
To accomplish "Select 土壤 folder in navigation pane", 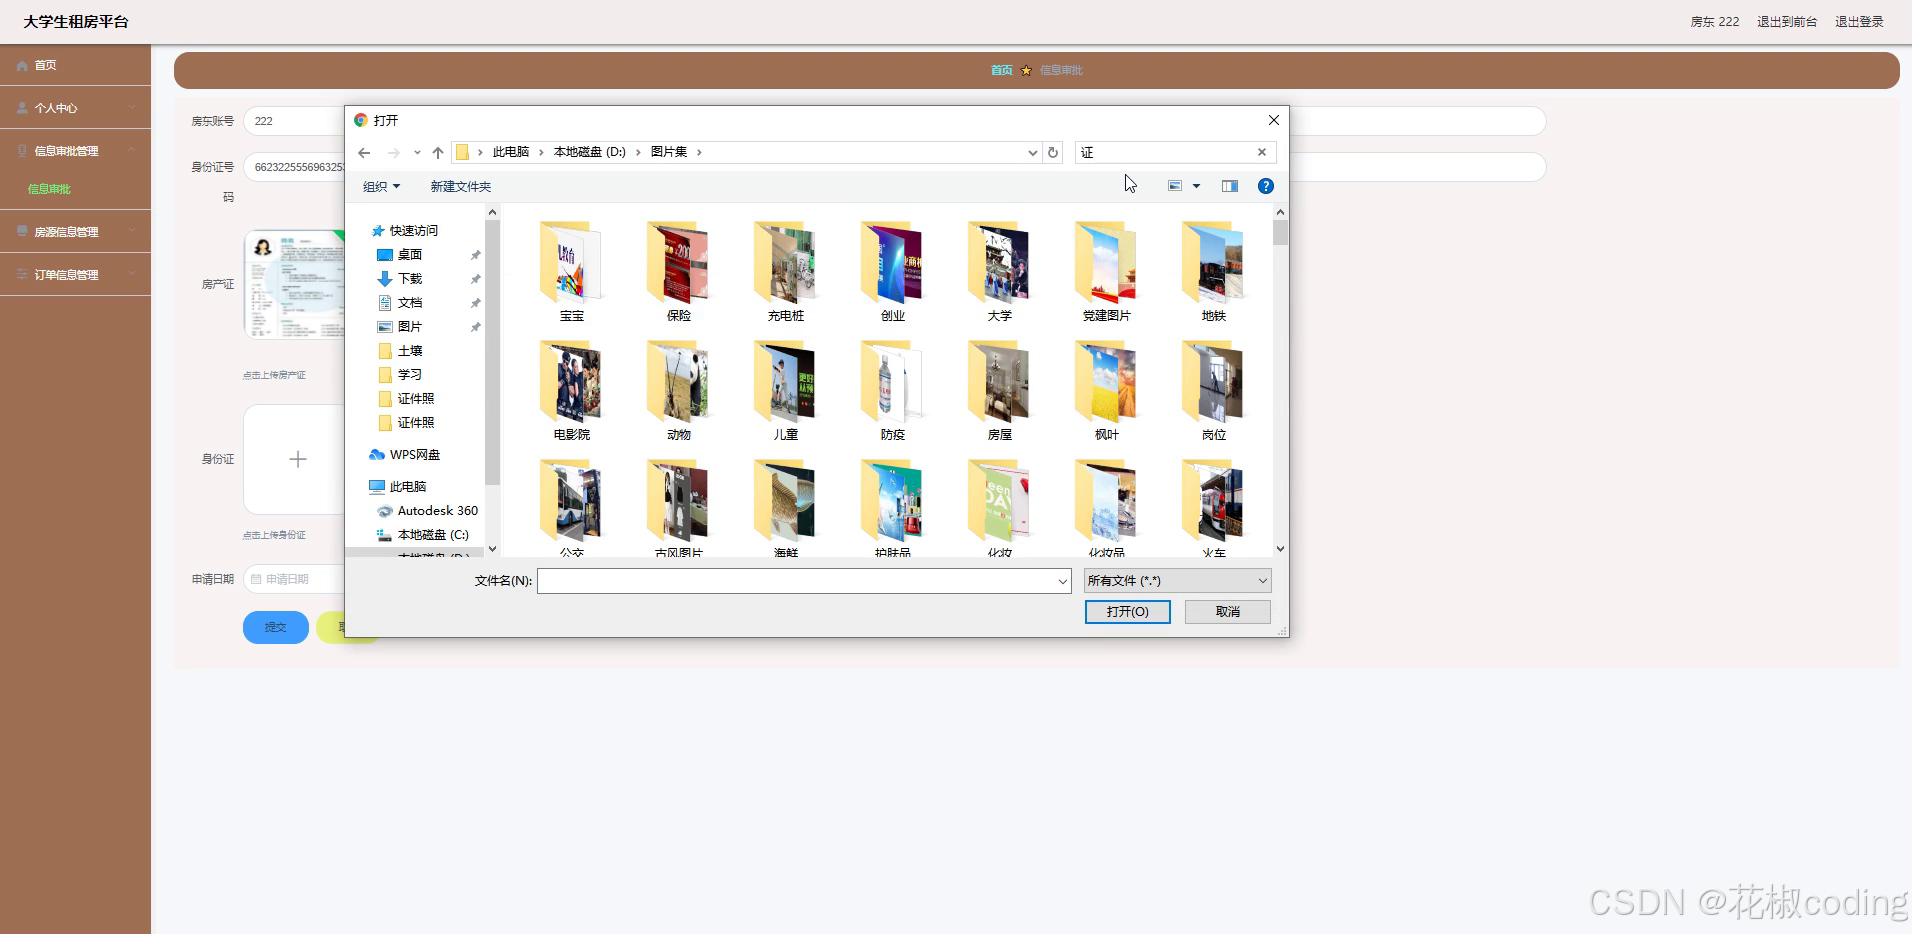I will [x=410, y=351].
